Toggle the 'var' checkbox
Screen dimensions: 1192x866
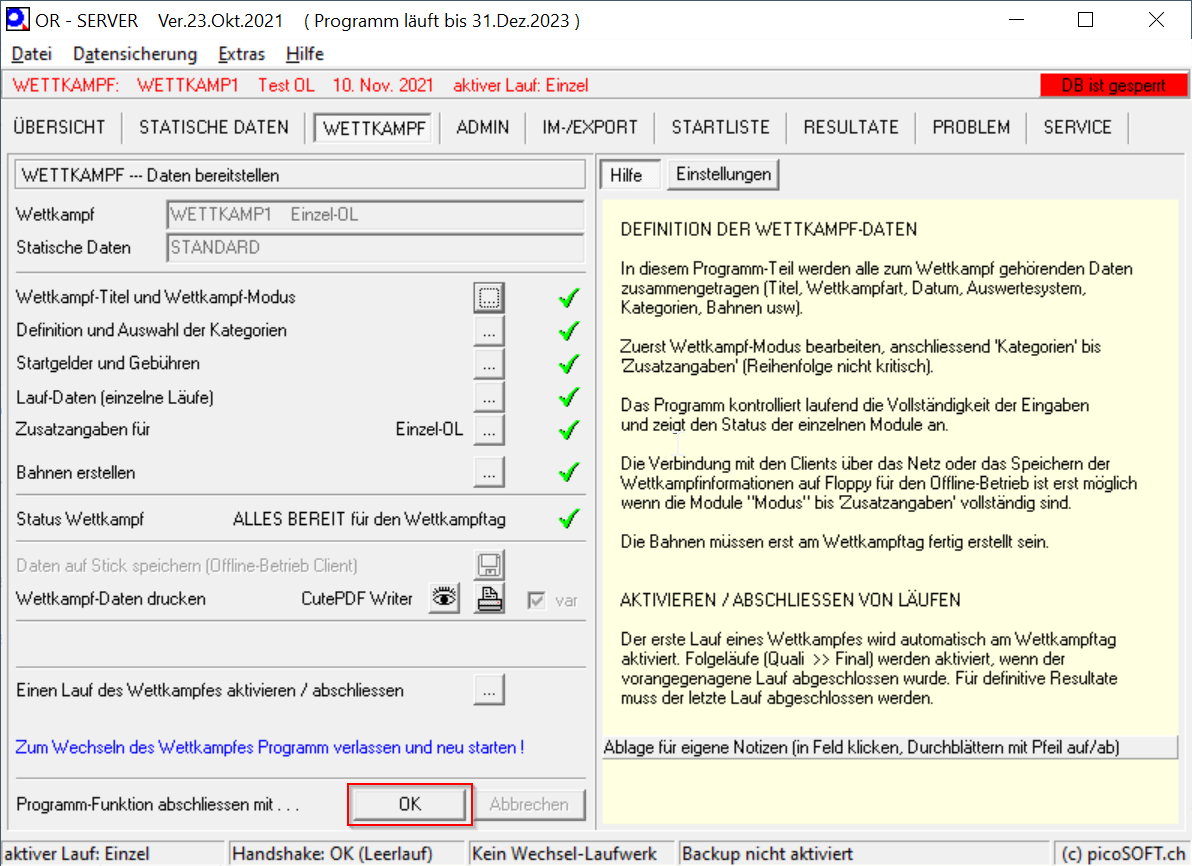(537, 601)
